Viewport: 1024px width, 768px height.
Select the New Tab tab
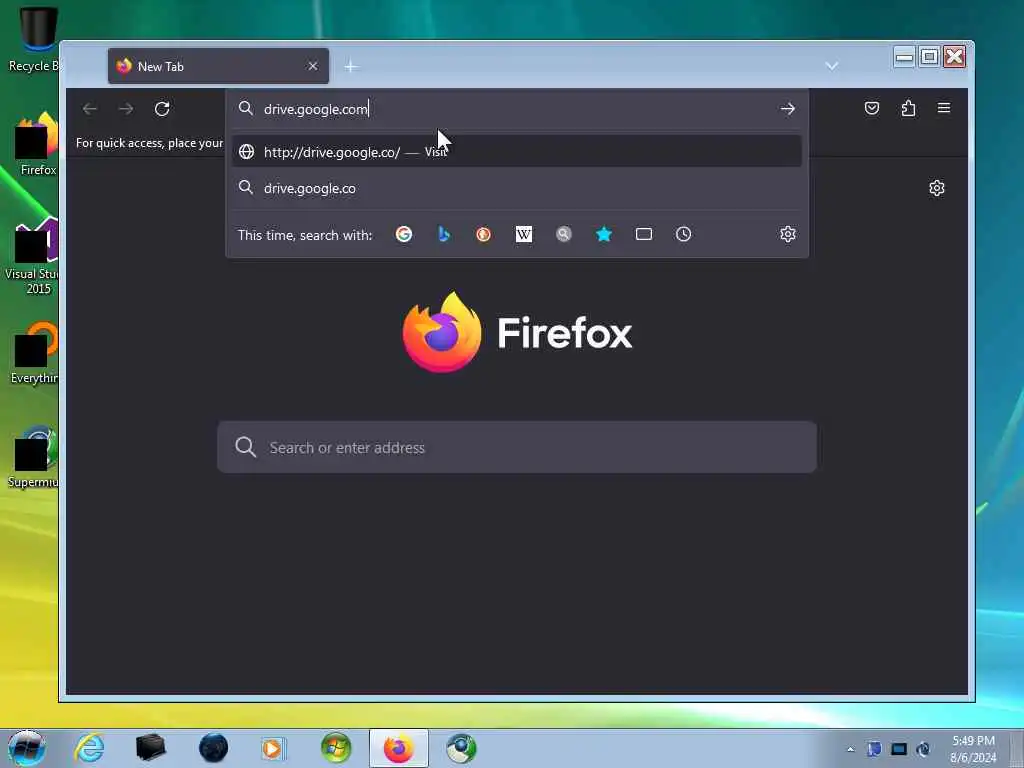pyautogui.click(x=218, y=66)
